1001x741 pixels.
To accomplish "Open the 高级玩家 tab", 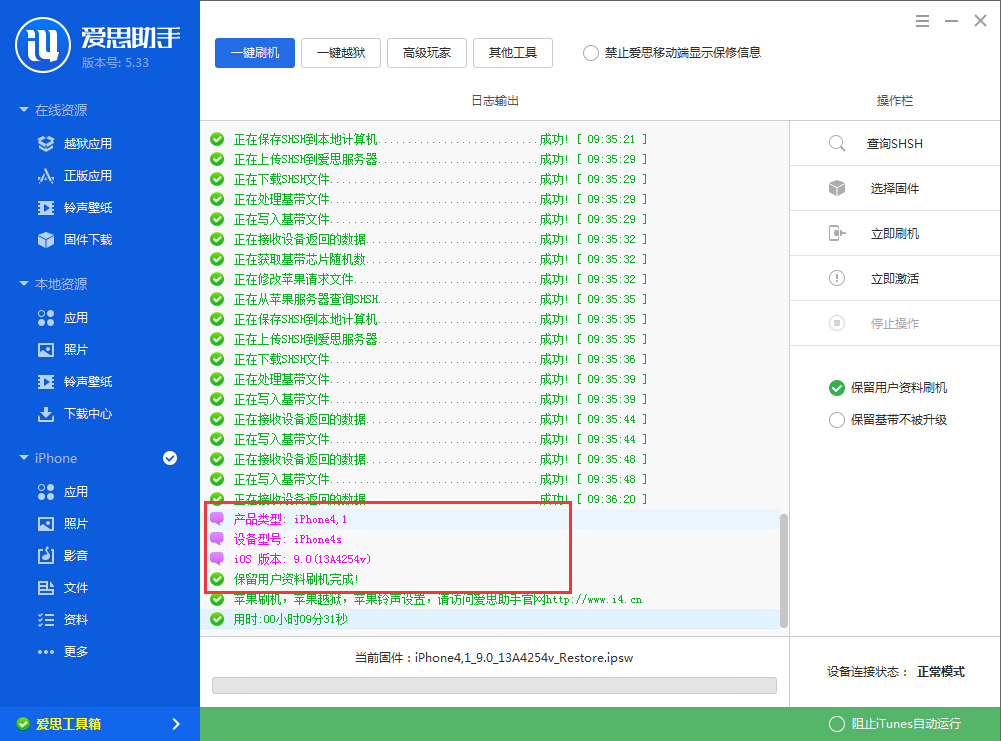I will tap(427, 53).
